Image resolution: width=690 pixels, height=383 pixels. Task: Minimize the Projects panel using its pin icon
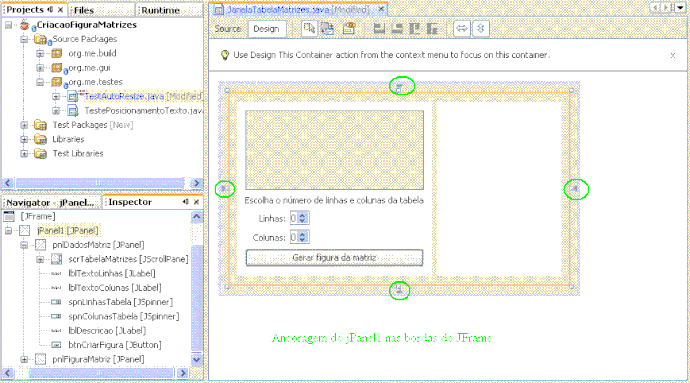(x=50, y=9)
